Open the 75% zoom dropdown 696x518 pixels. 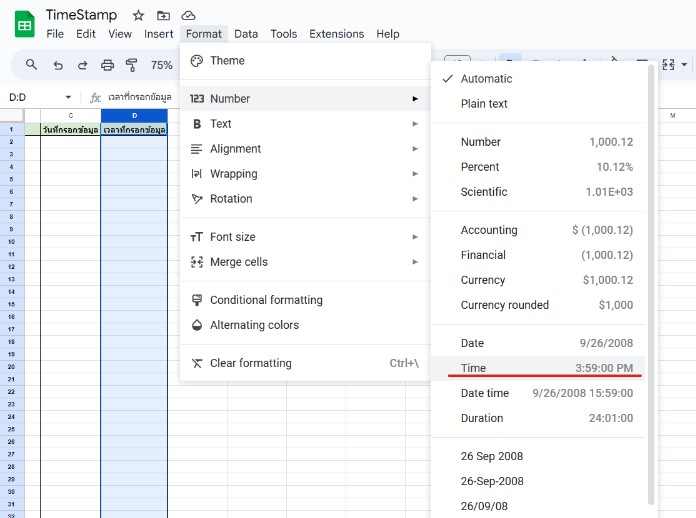(162, 65)
